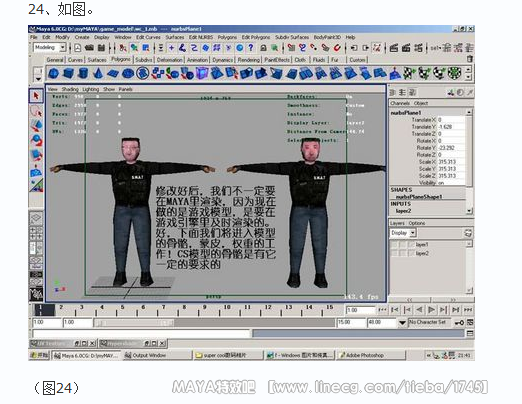Open the character set dropdown arrow
Viewport: 522px width, 404px height.
402,323
